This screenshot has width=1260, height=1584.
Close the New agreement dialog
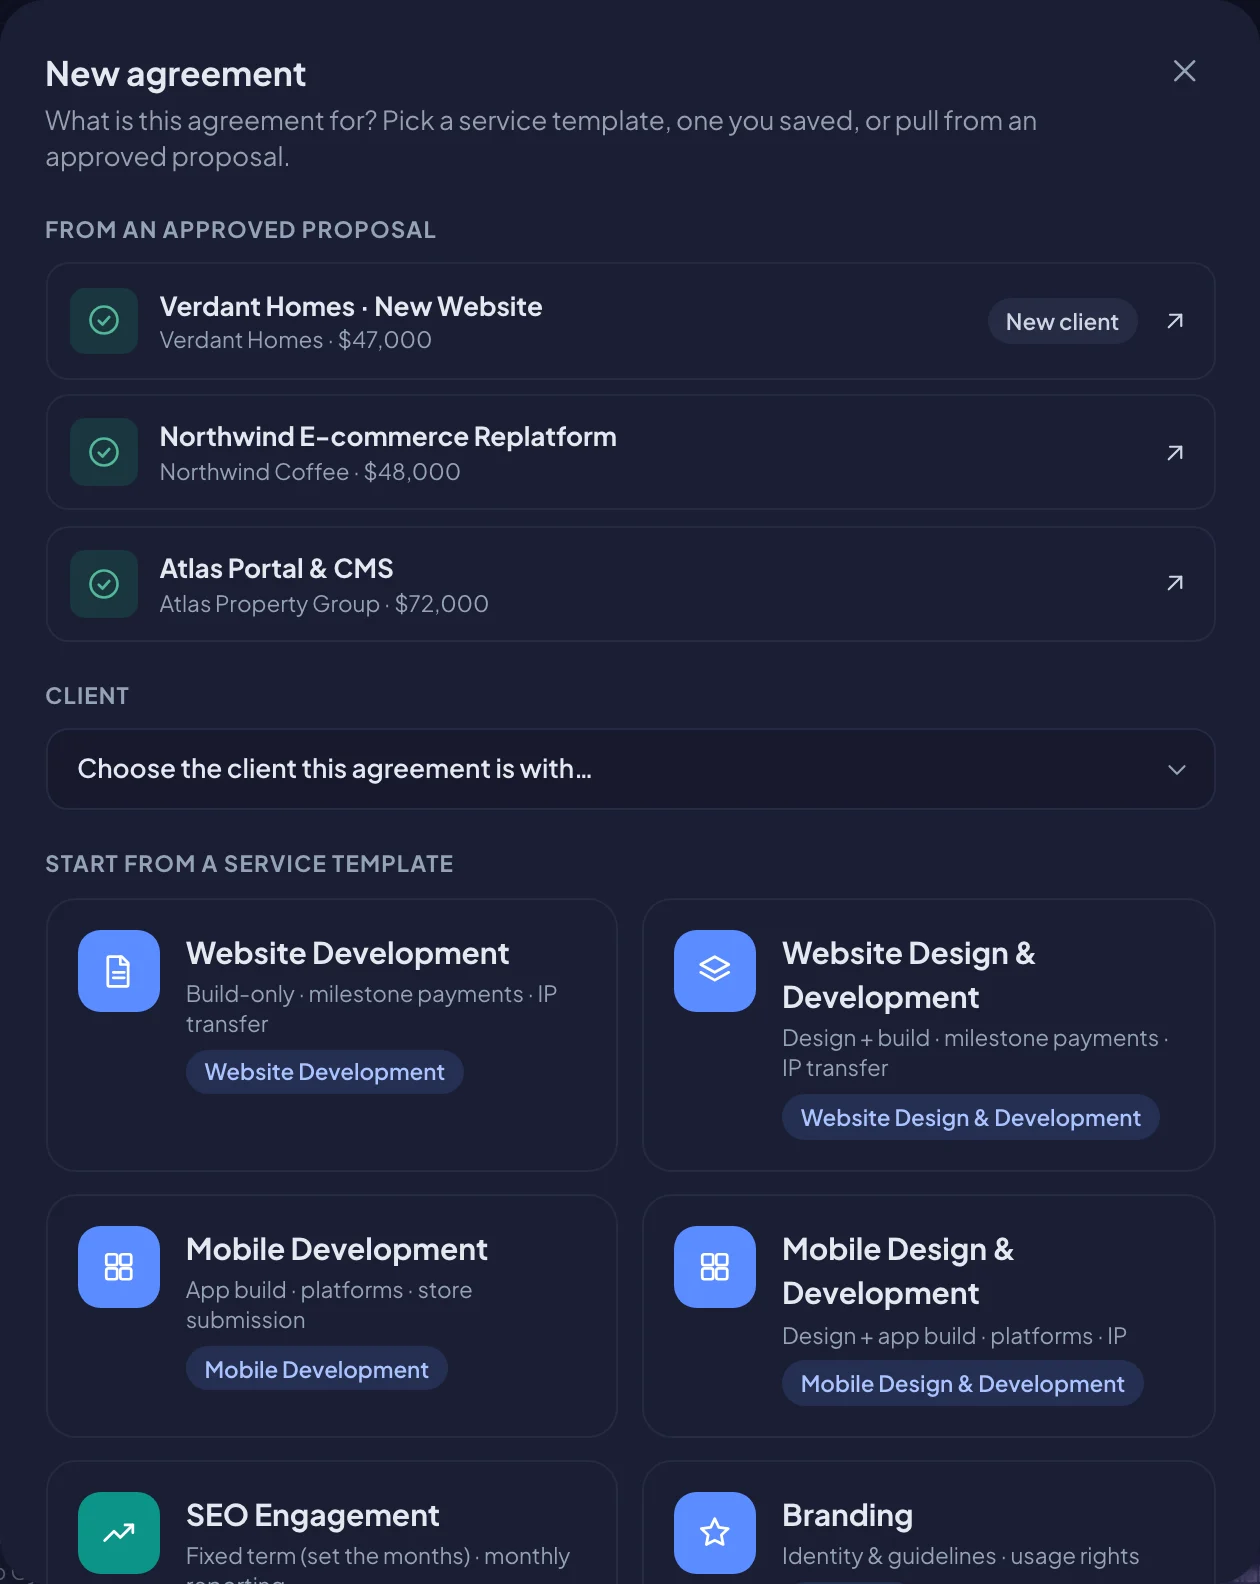(1184, 71)
